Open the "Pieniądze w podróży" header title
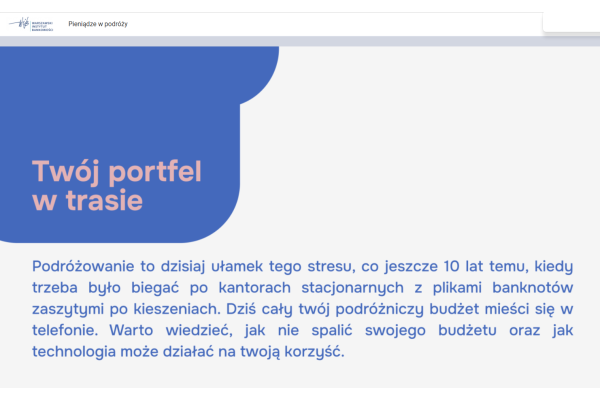Image resolution: width=600 pixels, height=400 pixels. click(98, 24)
